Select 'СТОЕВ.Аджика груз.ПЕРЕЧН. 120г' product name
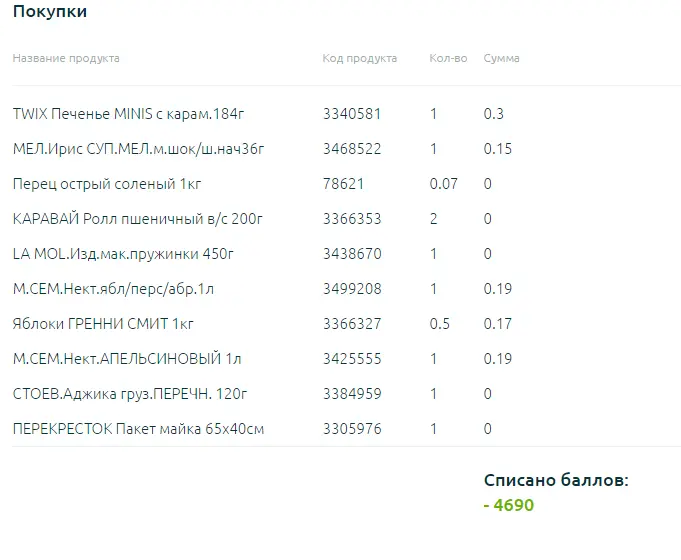 pos(130,394)
